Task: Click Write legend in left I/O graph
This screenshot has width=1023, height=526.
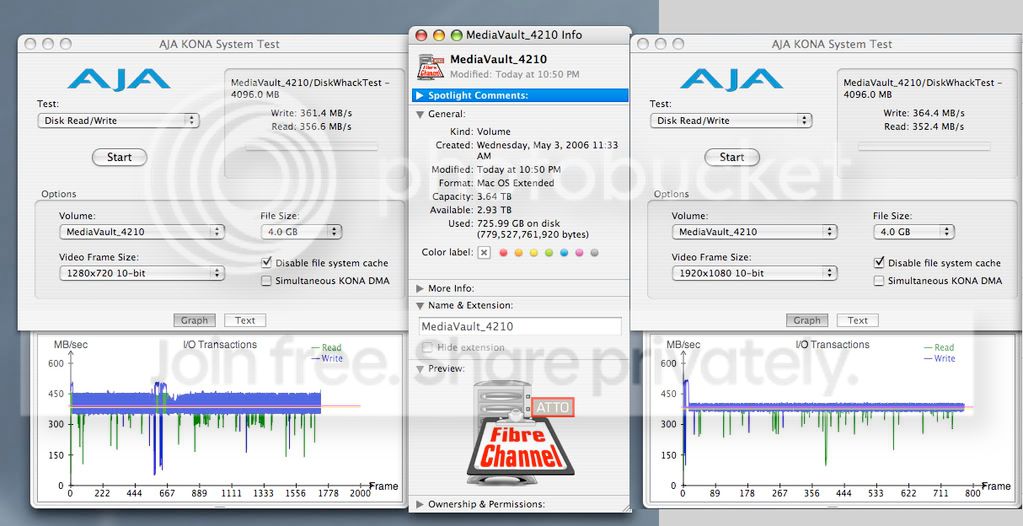Action: click(x=327, y=358)
